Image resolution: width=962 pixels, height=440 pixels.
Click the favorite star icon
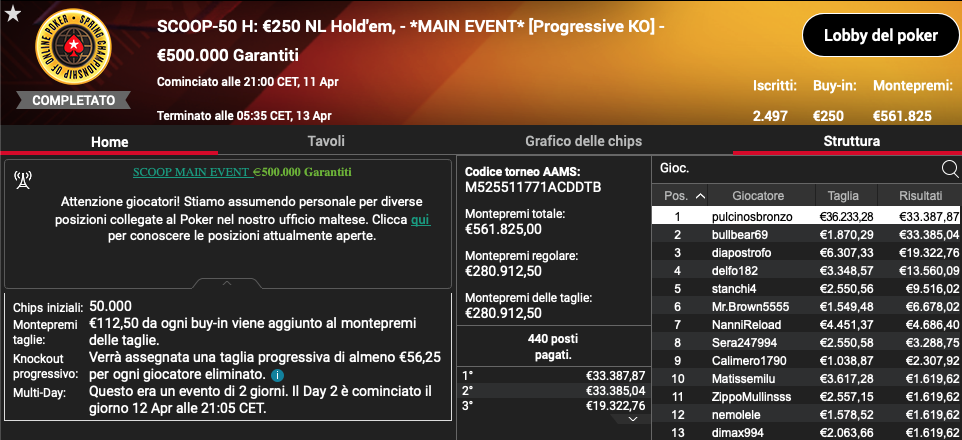tap(12, 15)
